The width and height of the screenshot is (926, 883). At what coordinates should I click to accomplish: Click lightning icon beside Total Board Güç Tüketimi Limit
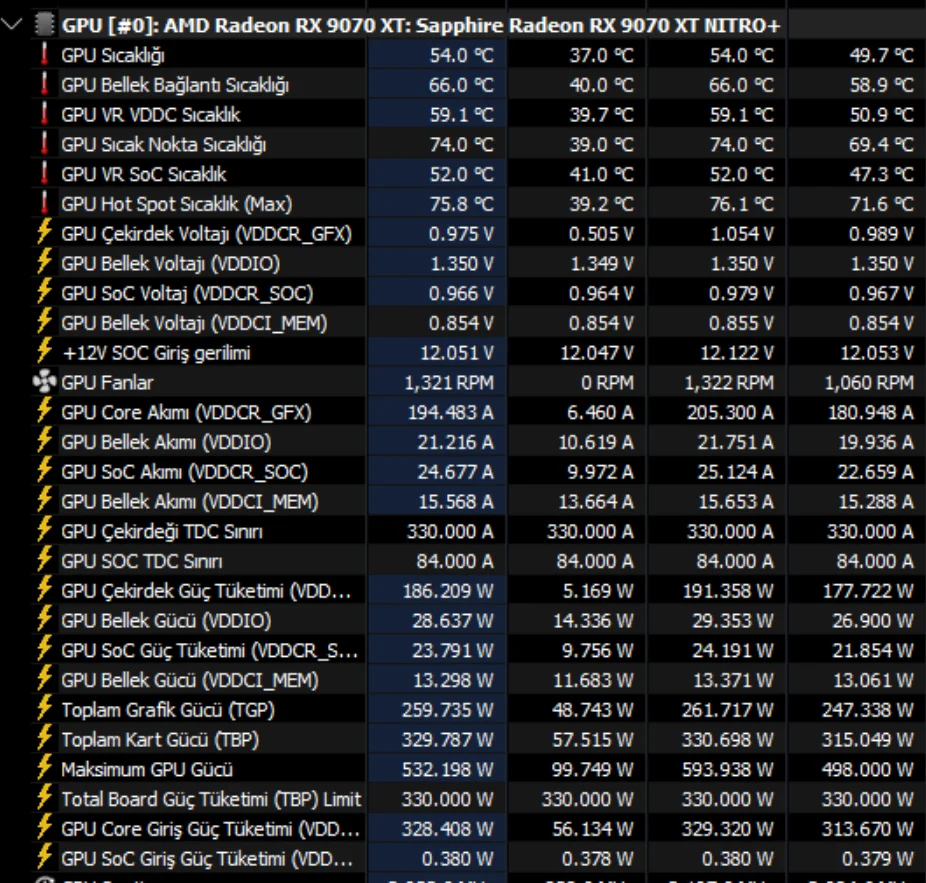pos(44,798)
